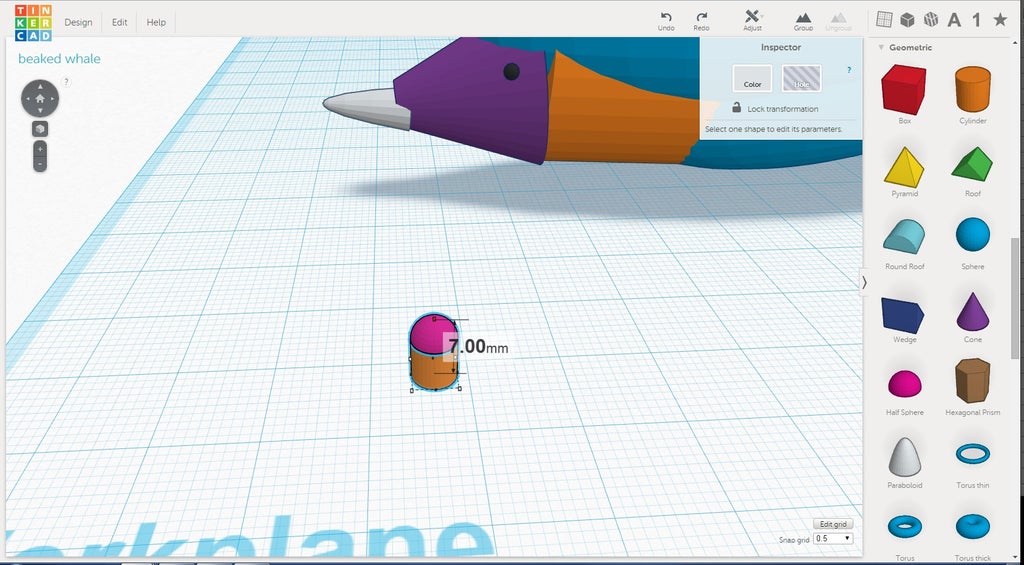Collapse the Geometric shapes section
Image resolution: width=1024 pixels, height=565 pixels.
pos(881,48)
